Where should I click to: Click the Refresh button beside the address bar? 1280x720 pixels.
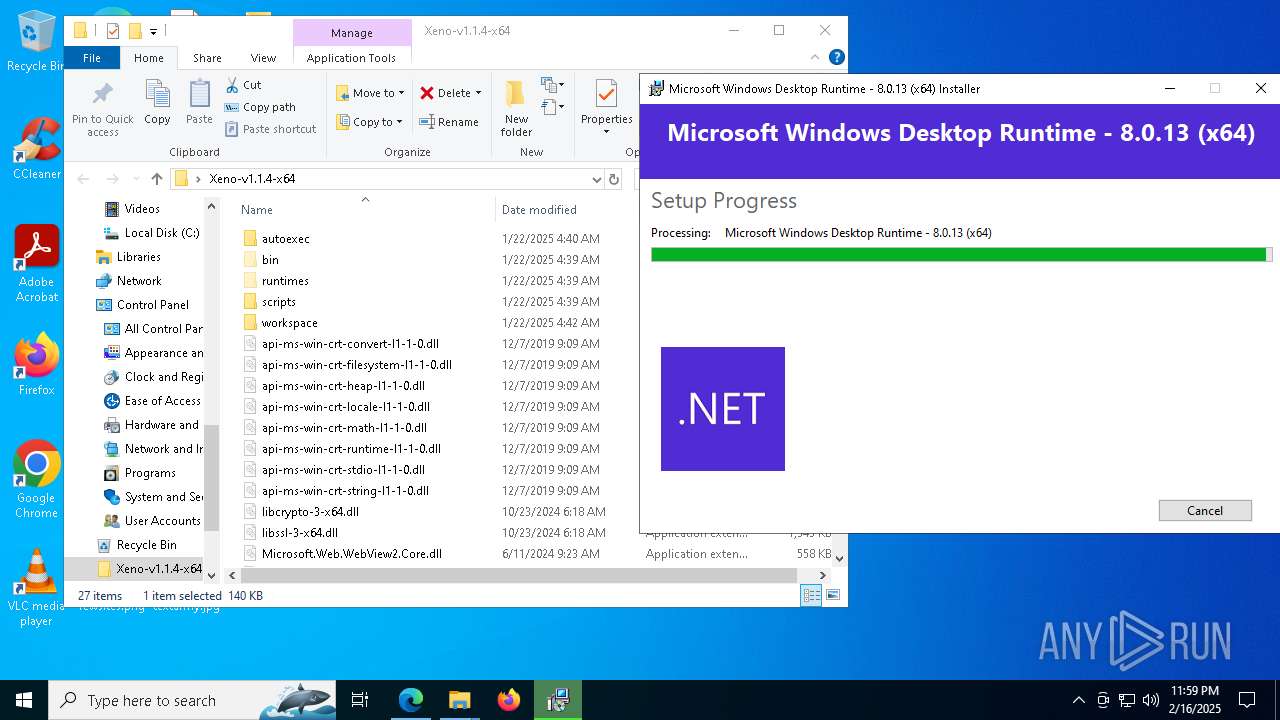click(614, 179)
